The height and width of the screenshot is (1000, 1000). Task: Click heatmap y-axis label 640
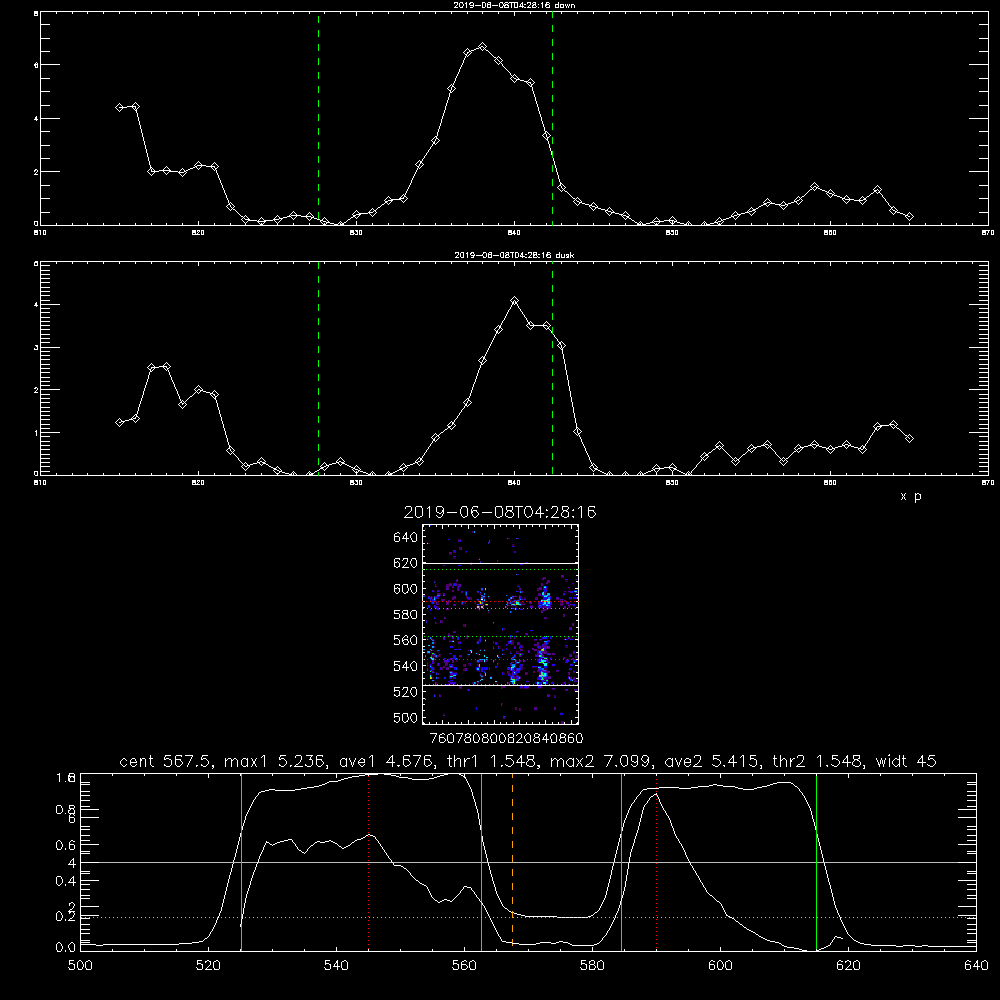coord(406,538)
